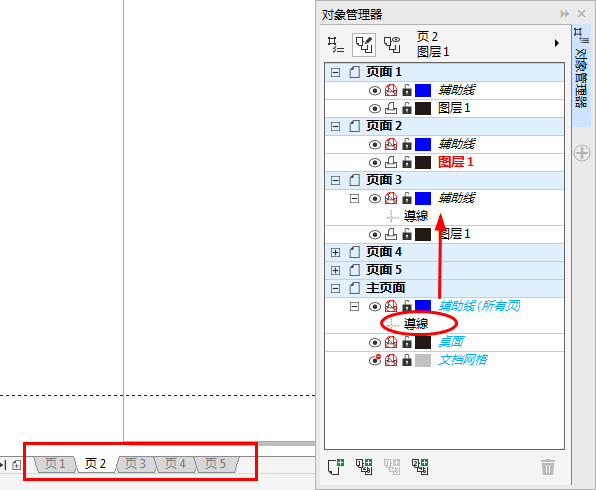Screen dimensions: 596x490
Task: Toggle eye of 页面 3 辅助线 layer
Action: [x=375, y=199]
